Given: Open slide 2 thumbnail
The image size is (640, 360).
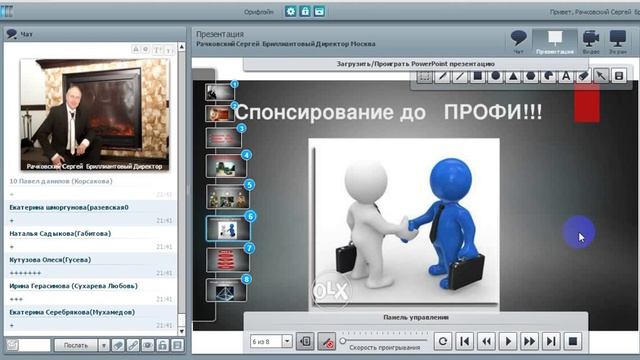Looking at the screenshot, I should [220, 113].
